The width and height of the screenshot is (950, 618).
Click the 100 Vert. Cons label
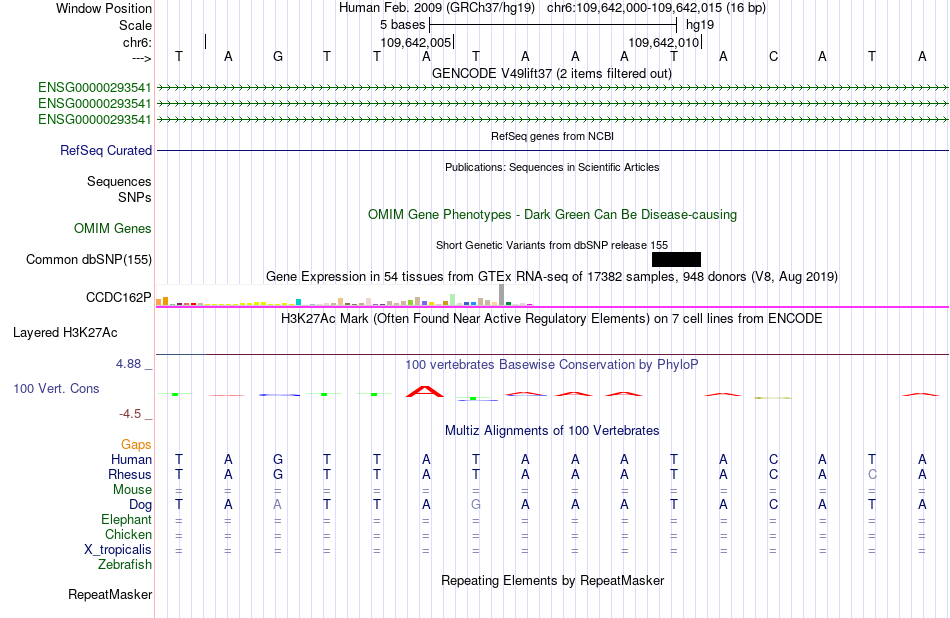[56, 388]
